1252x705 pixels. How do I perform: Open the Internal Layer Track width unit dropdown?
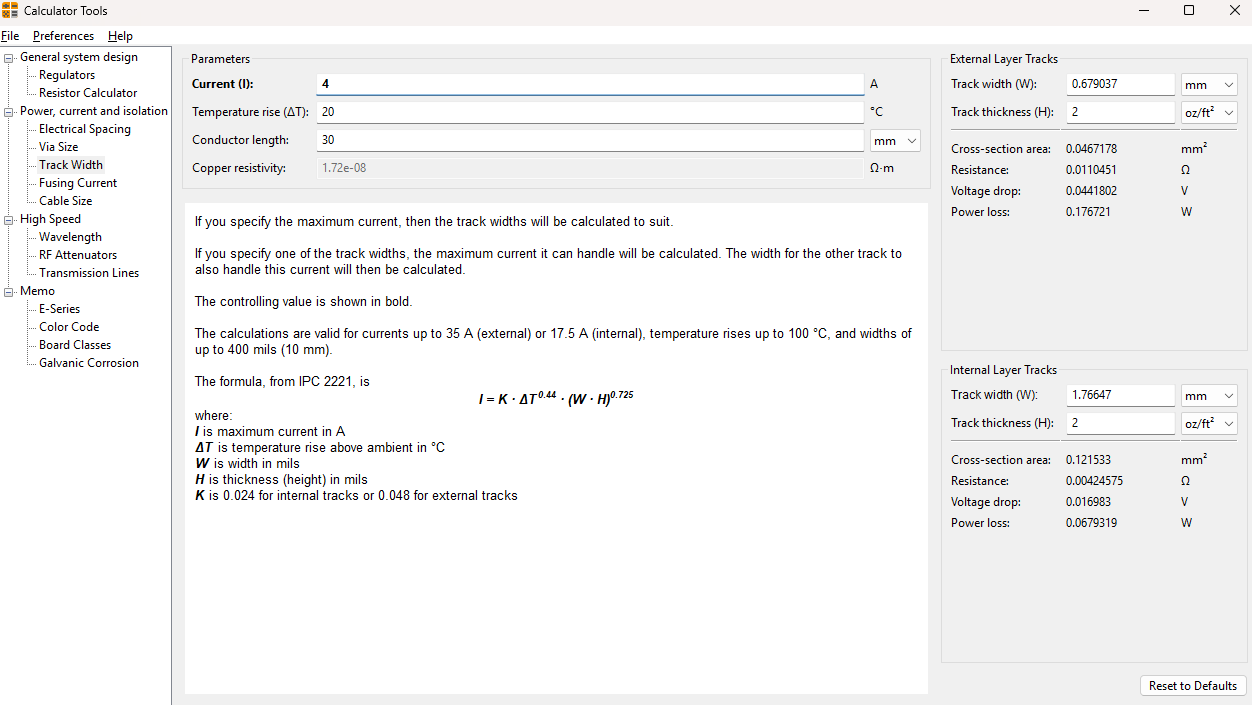1209,396
